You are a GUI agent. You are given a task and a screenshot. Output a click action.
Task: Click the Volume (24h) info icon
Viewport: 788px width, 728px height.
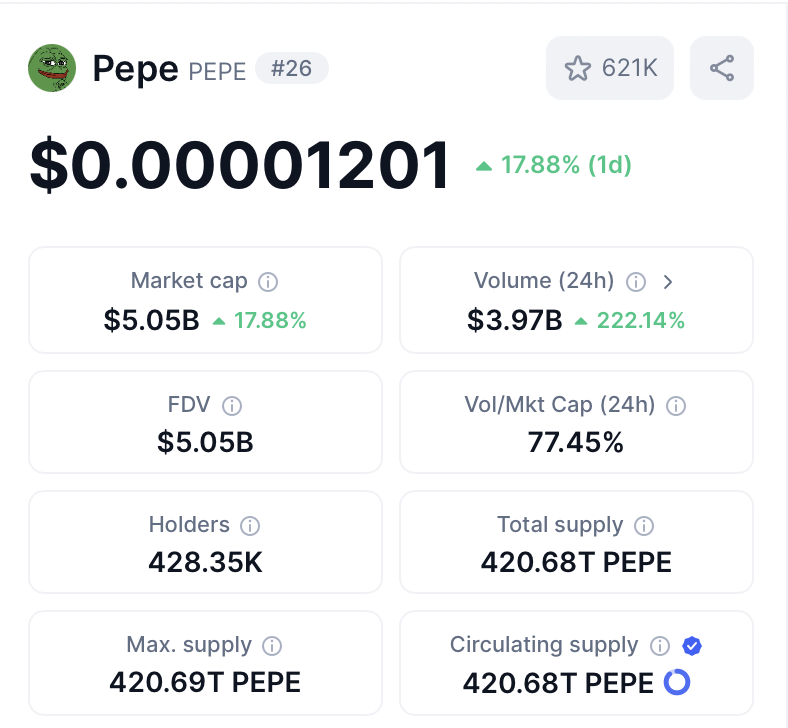tap(635, 282)
